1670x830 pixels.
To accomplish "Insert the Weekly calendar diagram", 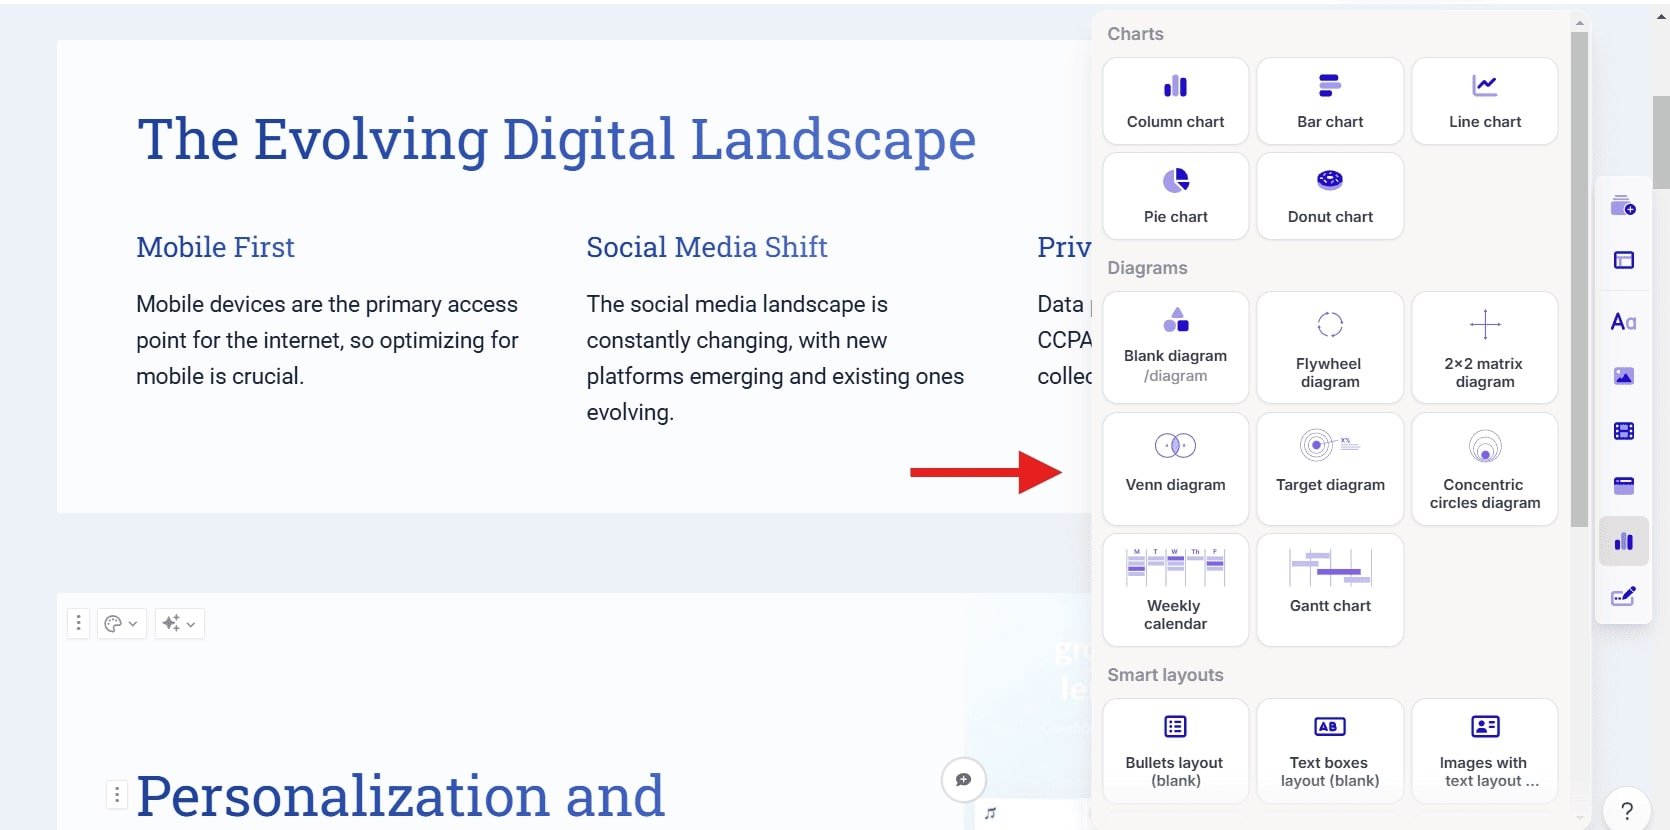I will click(x=1175, y=589).
